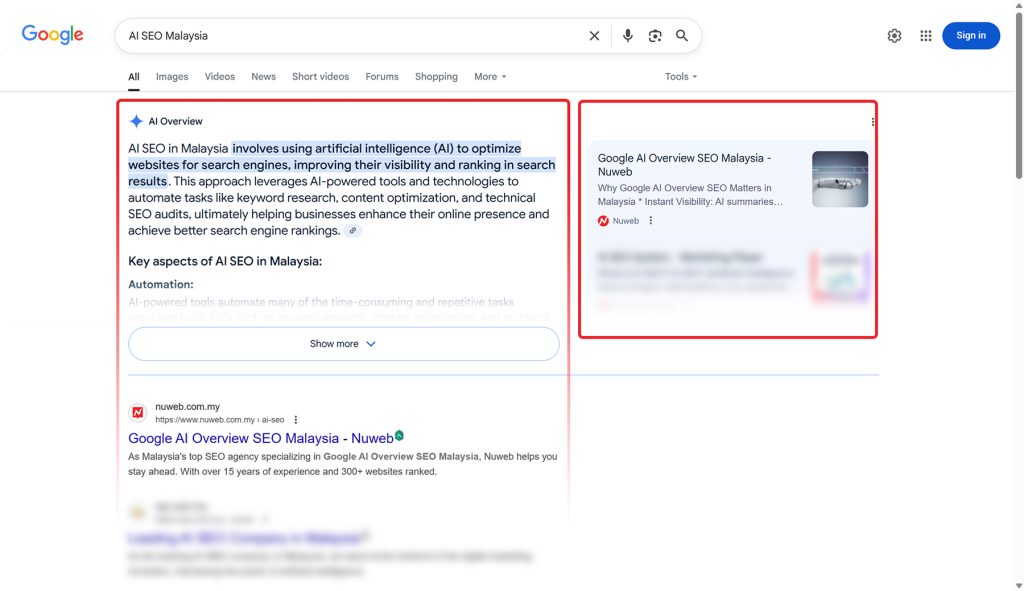
Task: Select the All tab
Action: (x=134, y=76)
